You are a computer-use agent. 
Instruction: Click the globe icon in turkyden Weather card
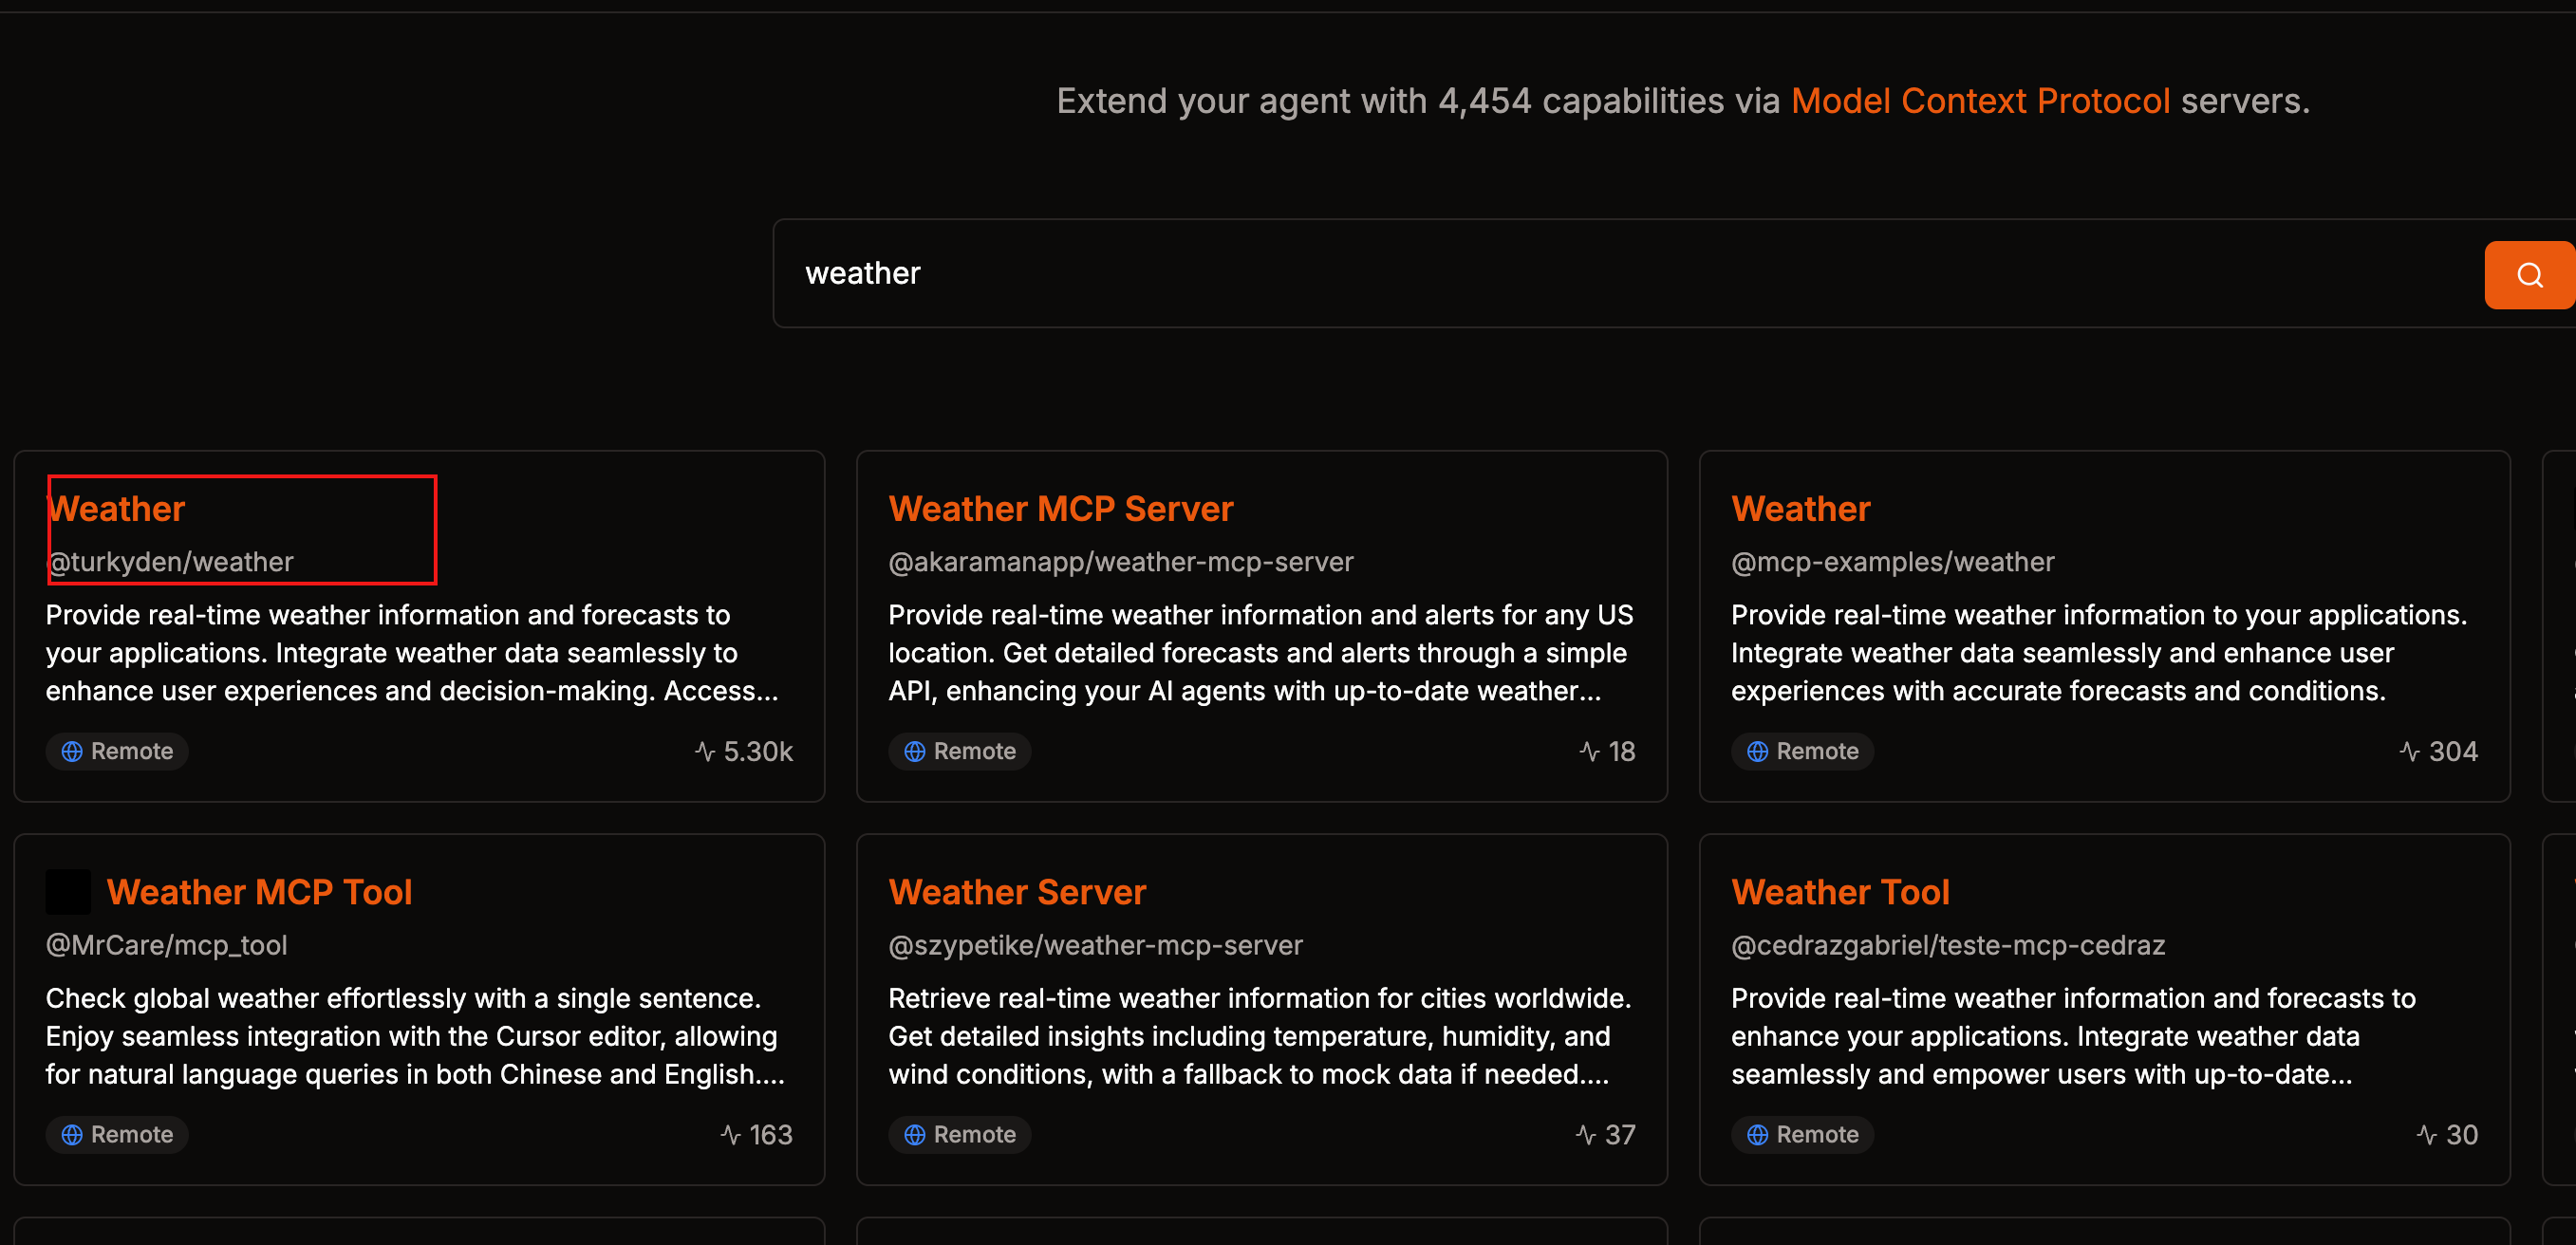(72, 751)
